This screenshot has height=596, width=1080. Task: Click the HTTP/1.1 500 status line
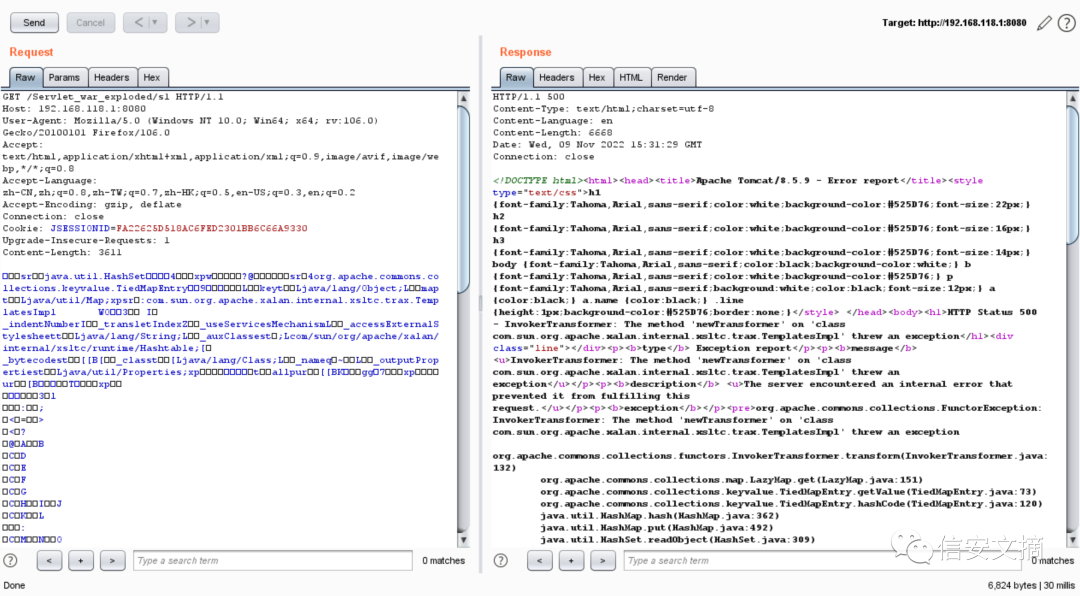click(x=528, y=96)
